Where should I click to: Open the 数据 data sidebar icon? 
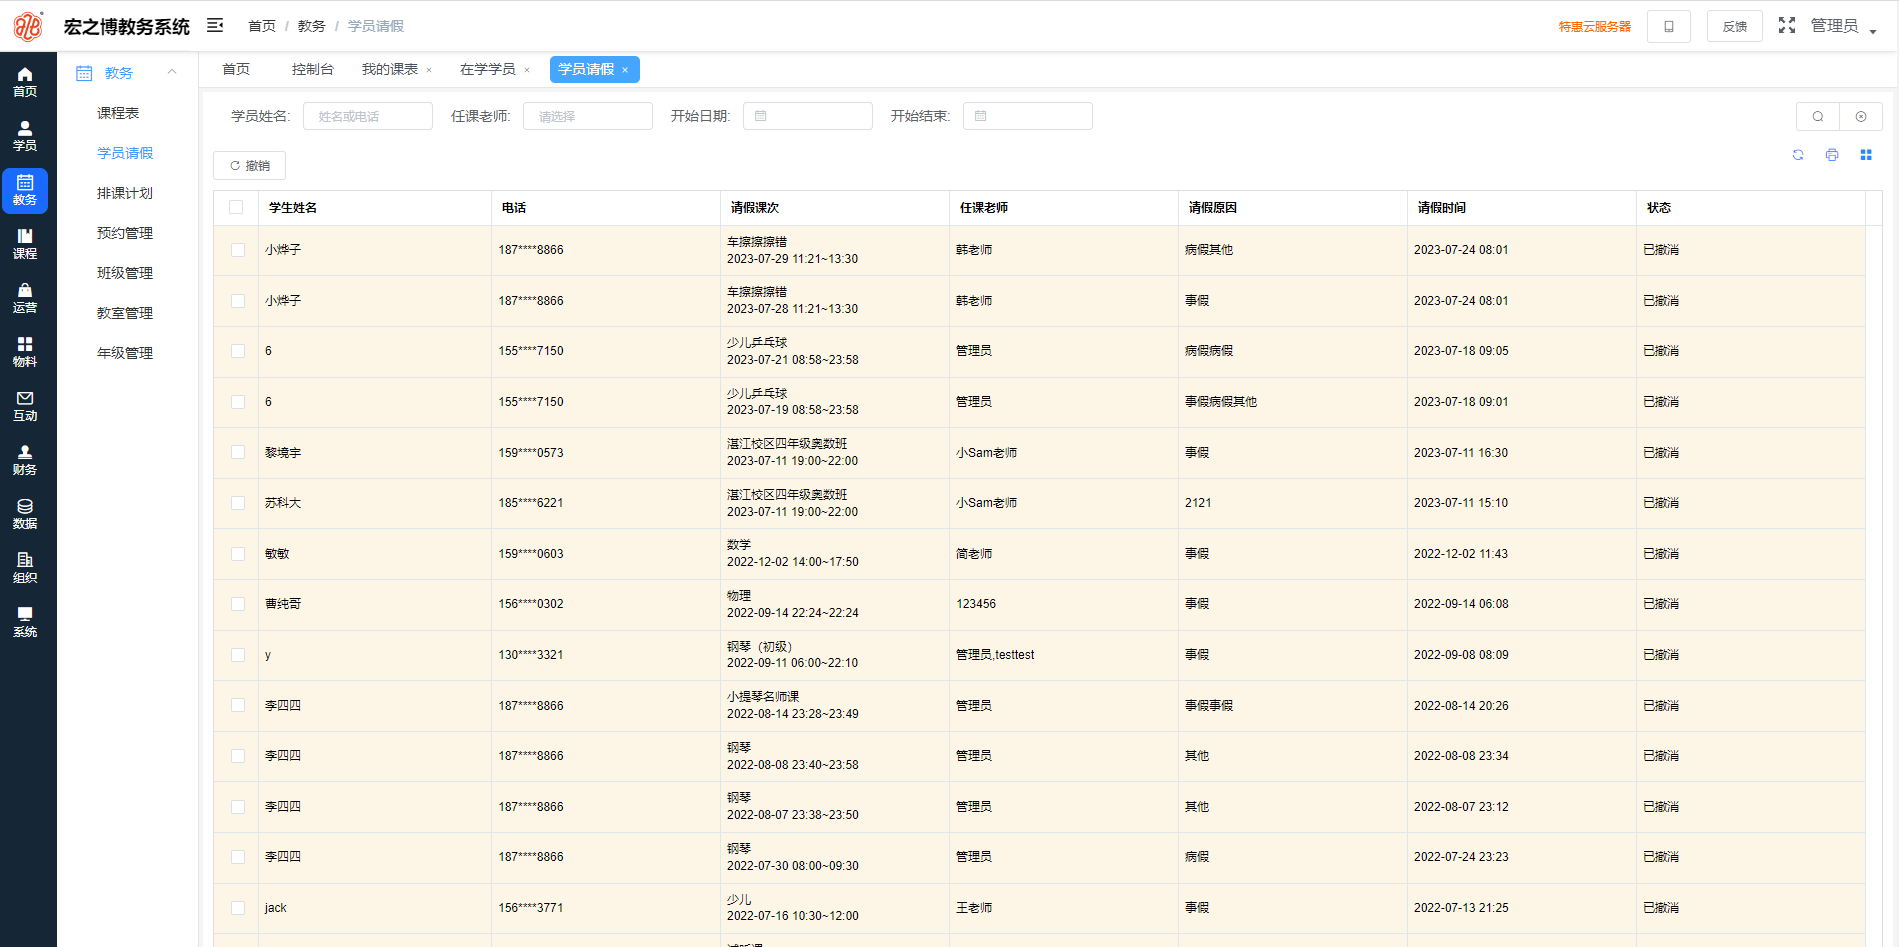[x=25, y=514]
